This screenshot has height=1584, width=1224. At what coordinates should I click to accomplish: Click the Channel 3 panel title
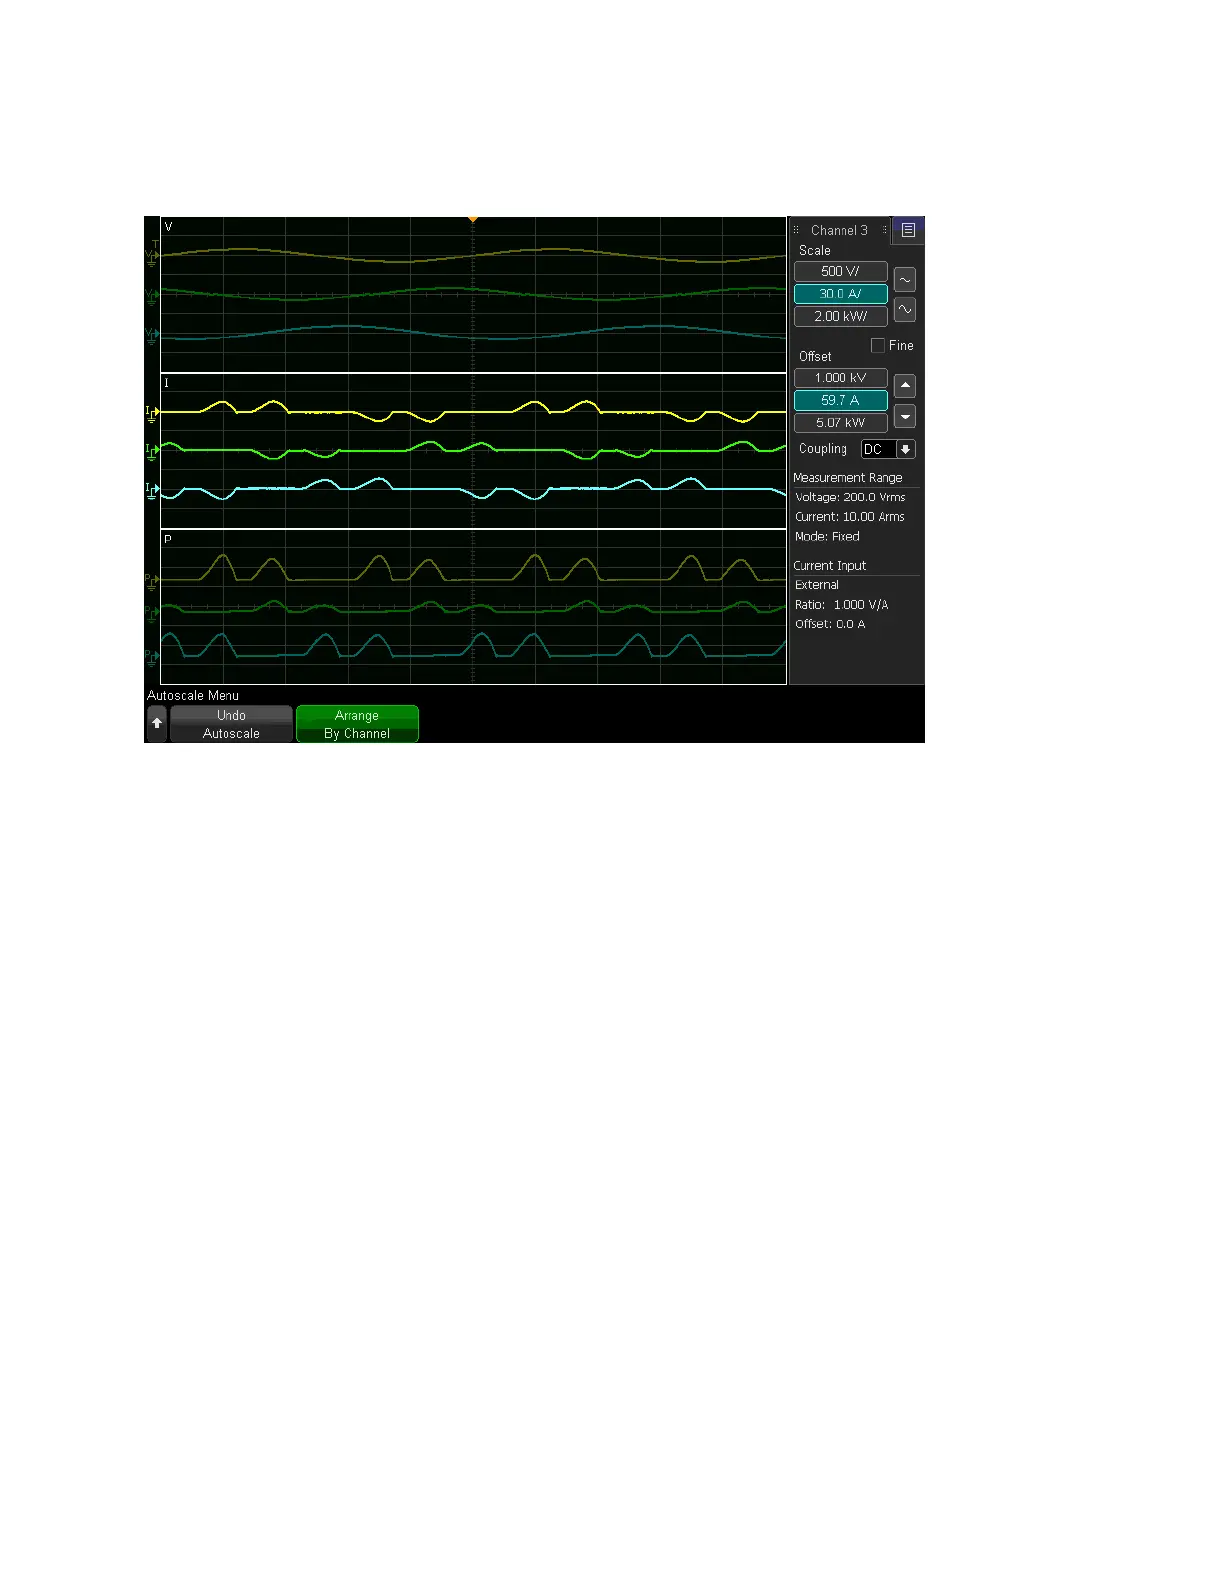(x=839, y=230)
